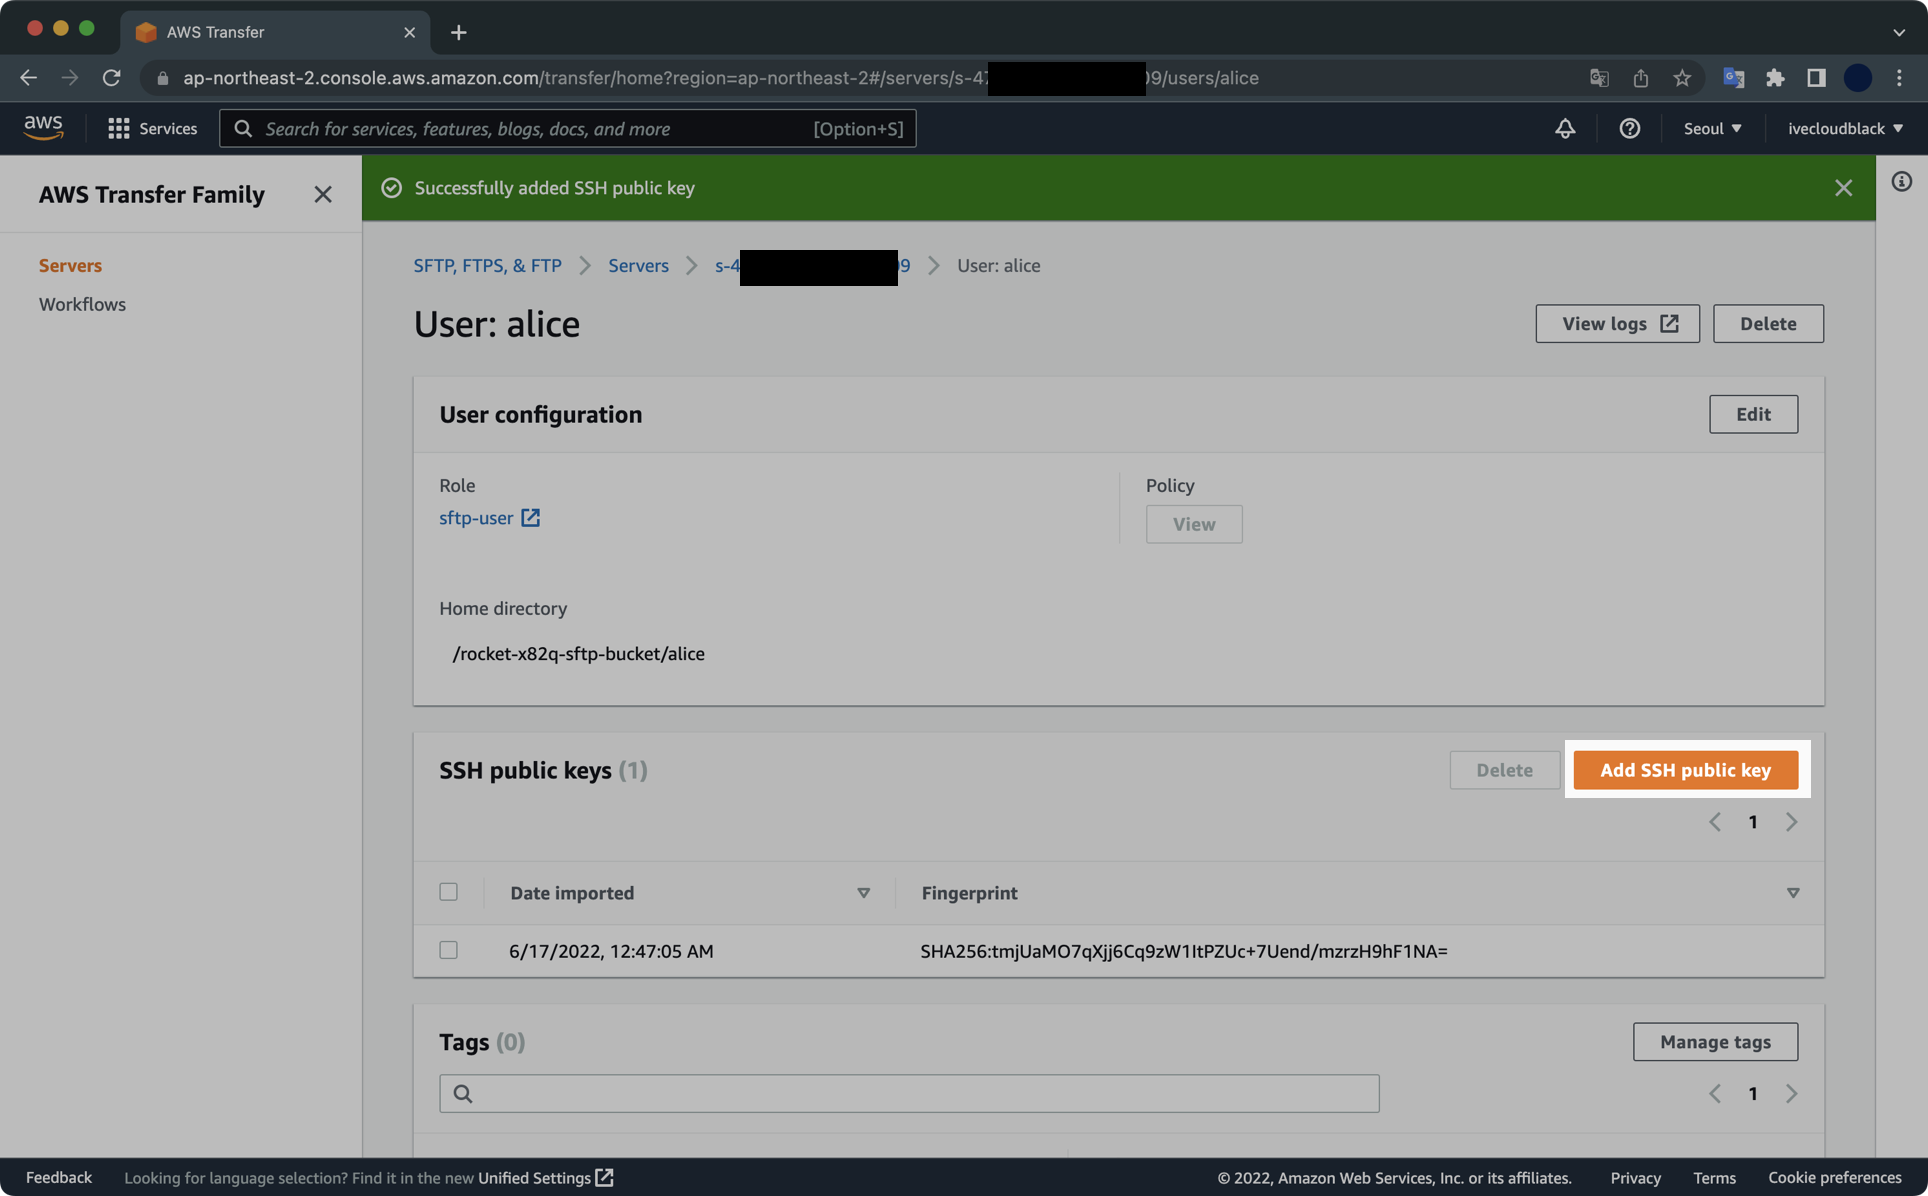Click the Add SSH public key button
The image size is (1928, 1196).
coord(1686,770)
